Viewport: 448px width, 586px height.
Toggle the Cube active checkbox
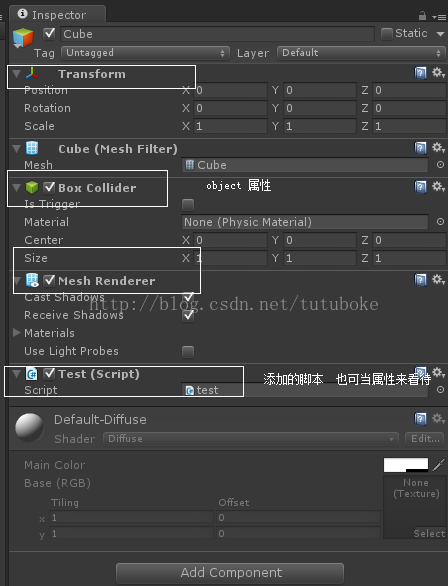(x=49, y=34)
